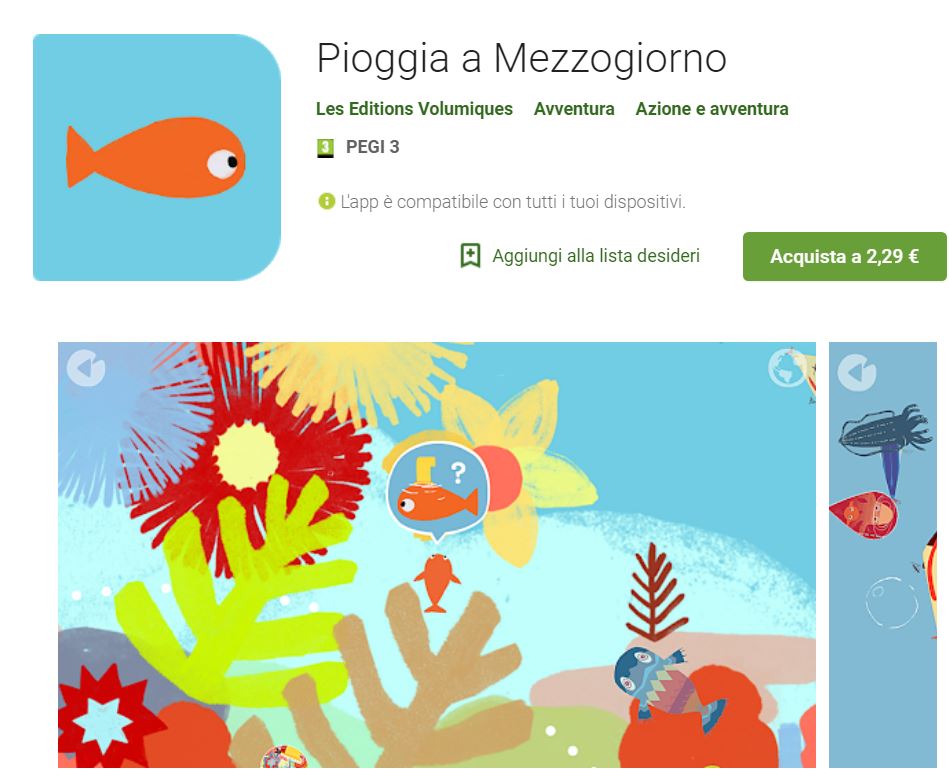Click the small orange fish in screenshot

click(436, 582)
